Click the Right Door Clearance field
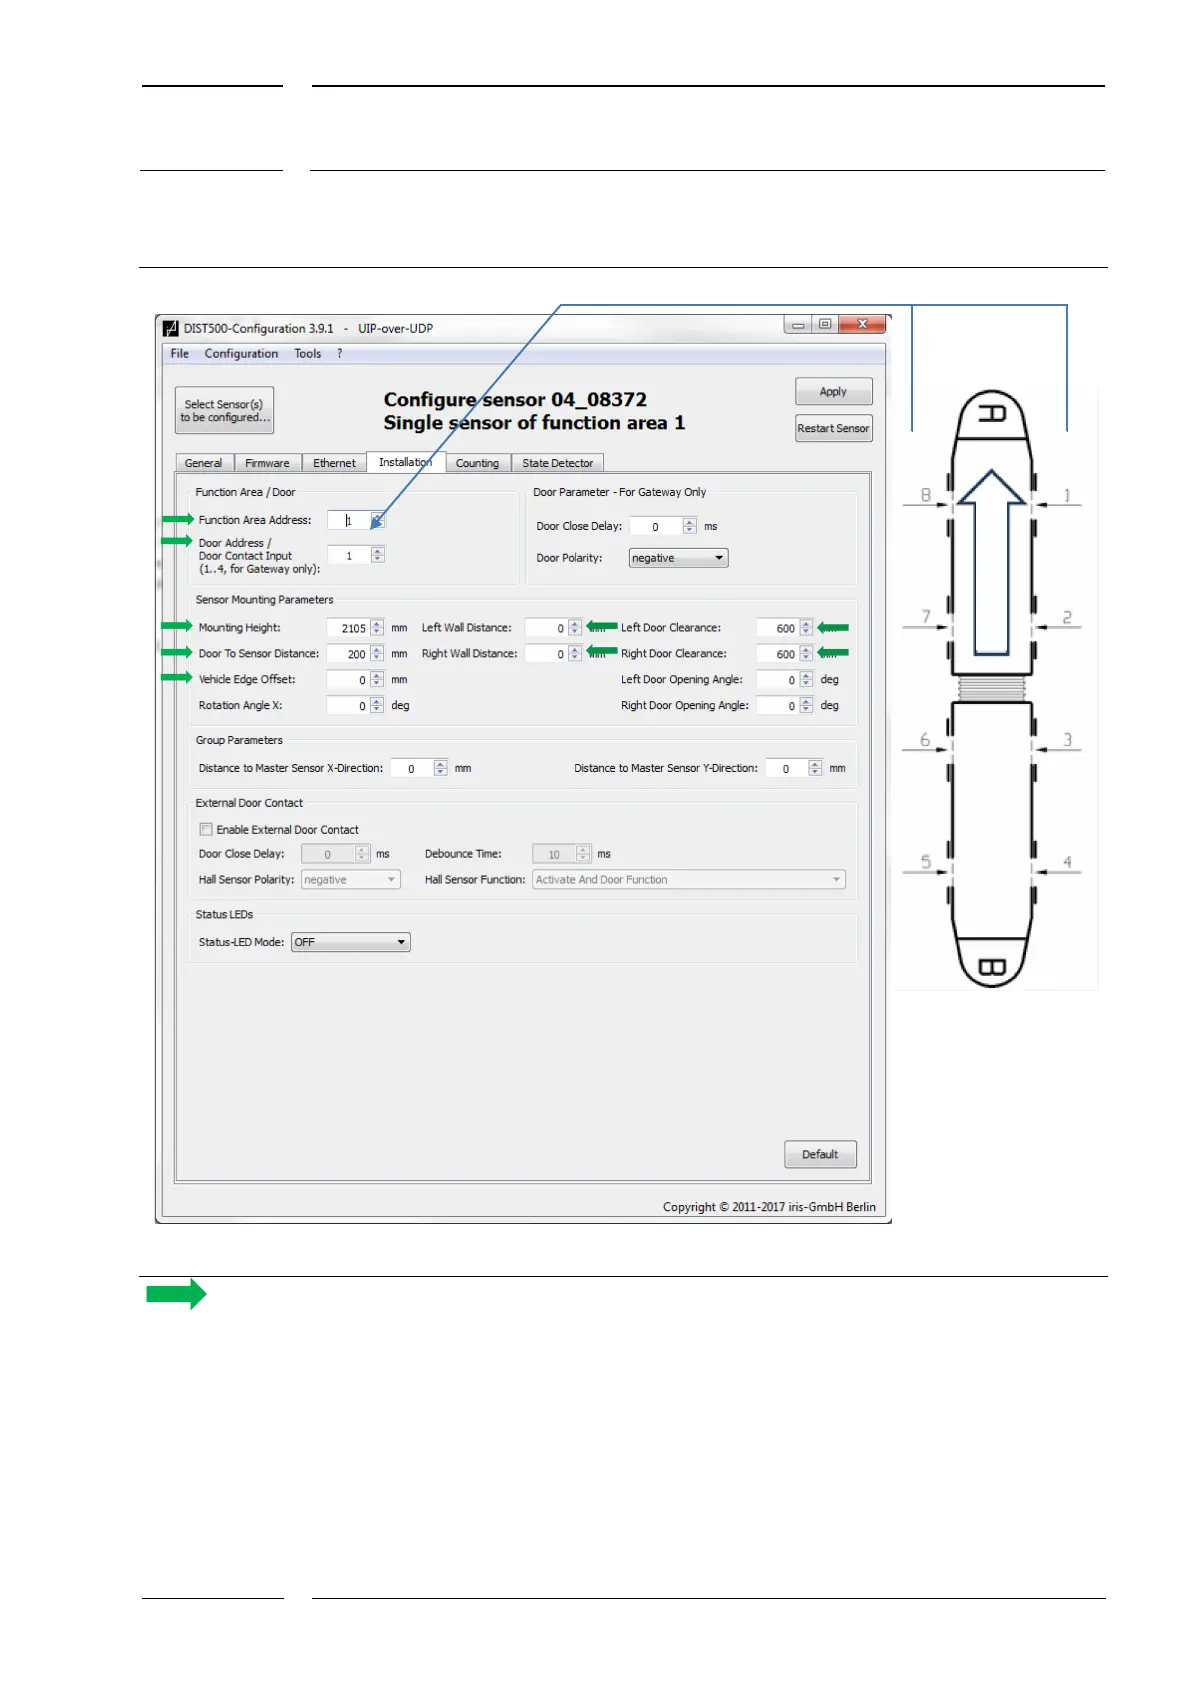This screenshot has width=1191, height=1684. 778,654
